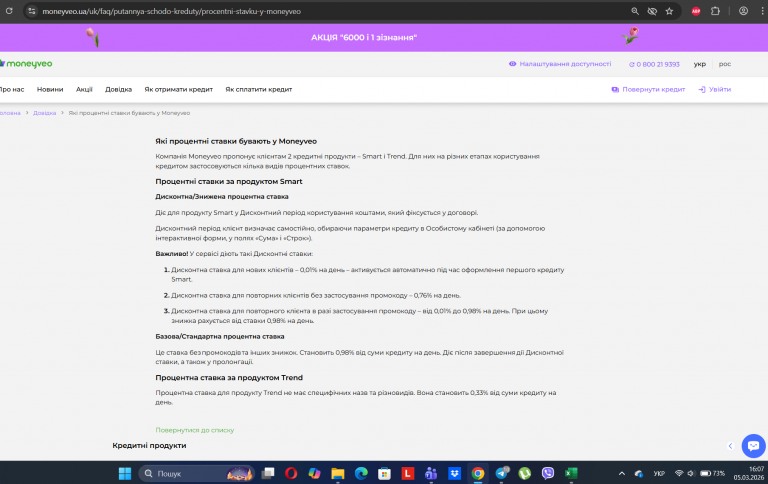Click heading 'Процентна ставка за продуктом Trend'

coord(229,378)
